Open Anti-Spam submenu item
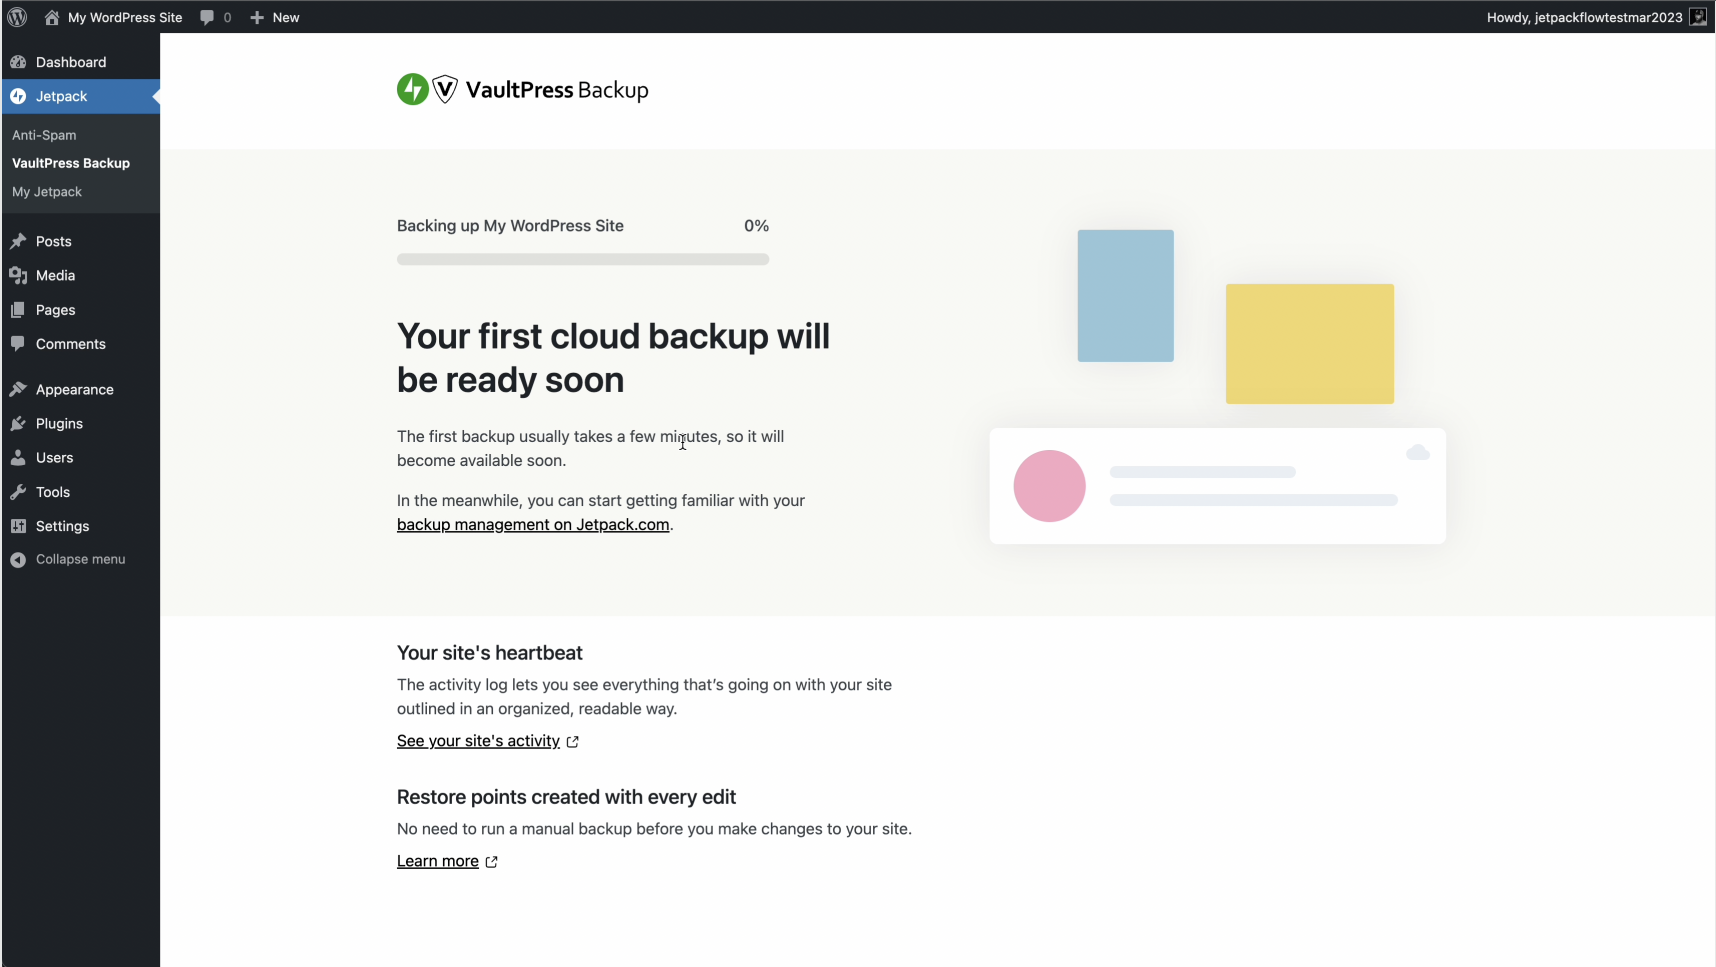The image size is (1716, 967). click(44, 135)
